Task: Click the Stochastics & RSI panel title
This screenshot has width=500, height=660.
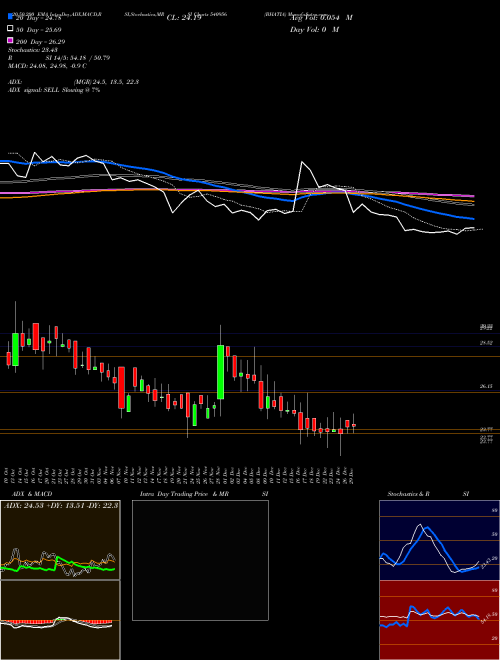Action: (428, 494)
